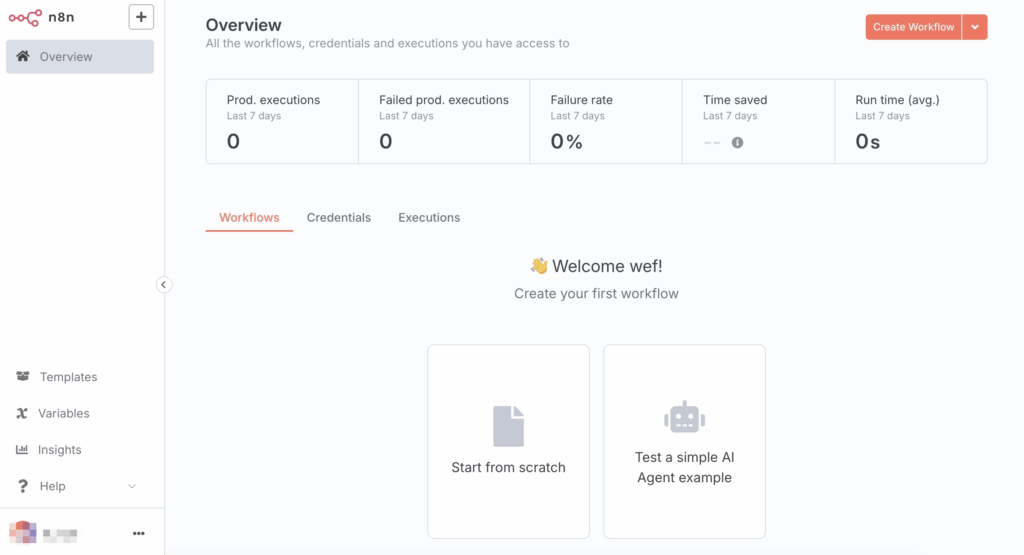Open Insights in the sidebar
Image resolution: width=1024 pixels, height=555 pixels.
click(x=59, y=450)
